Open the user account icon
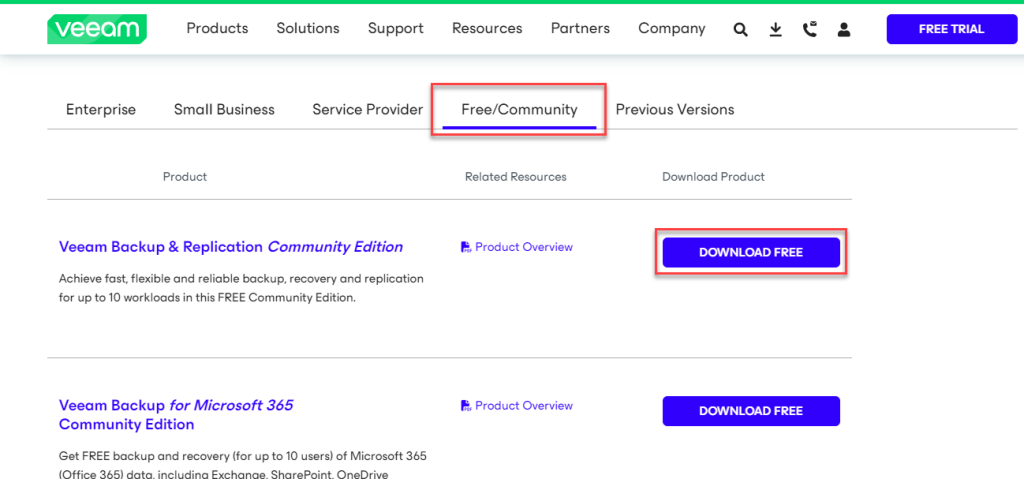 [844, 30]
